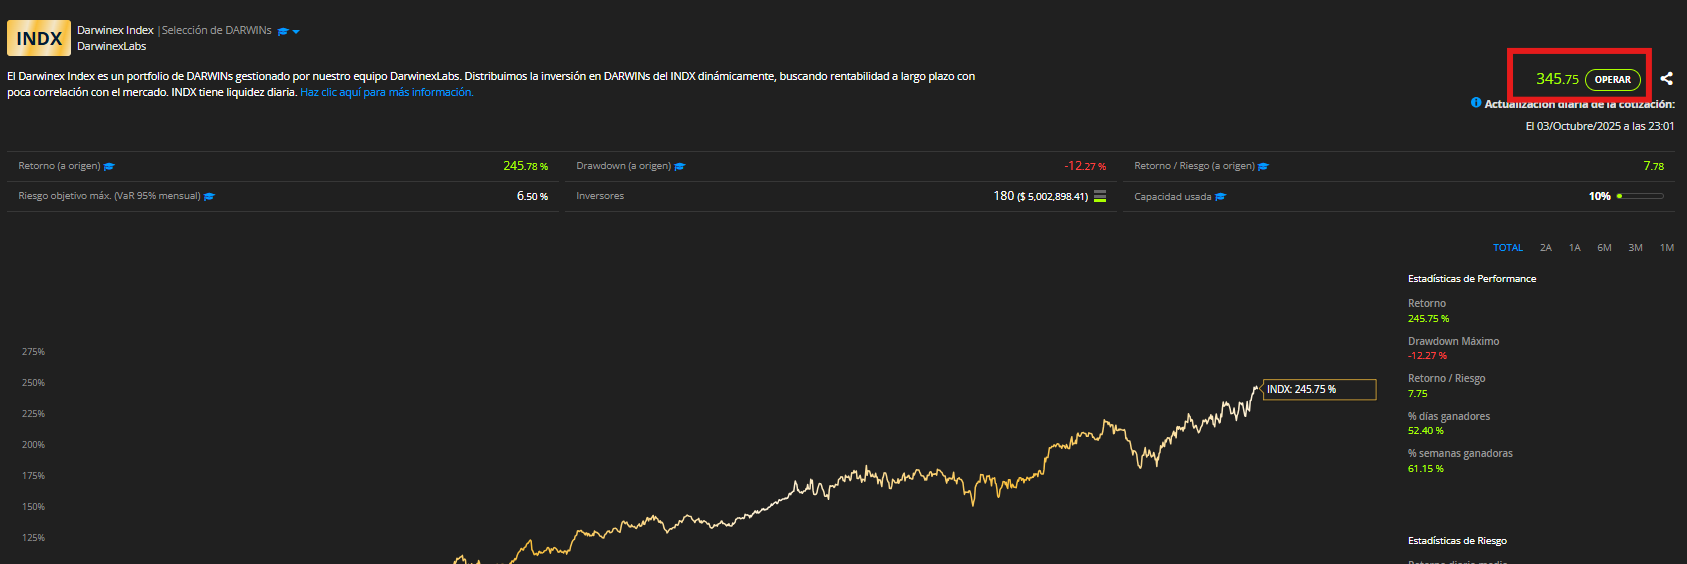Image resolution: width=1687 pixels, height=564 pixels.
Task: Click help icon next to Retorno / Riesgo (a origen)
Action: (1263, 167)
